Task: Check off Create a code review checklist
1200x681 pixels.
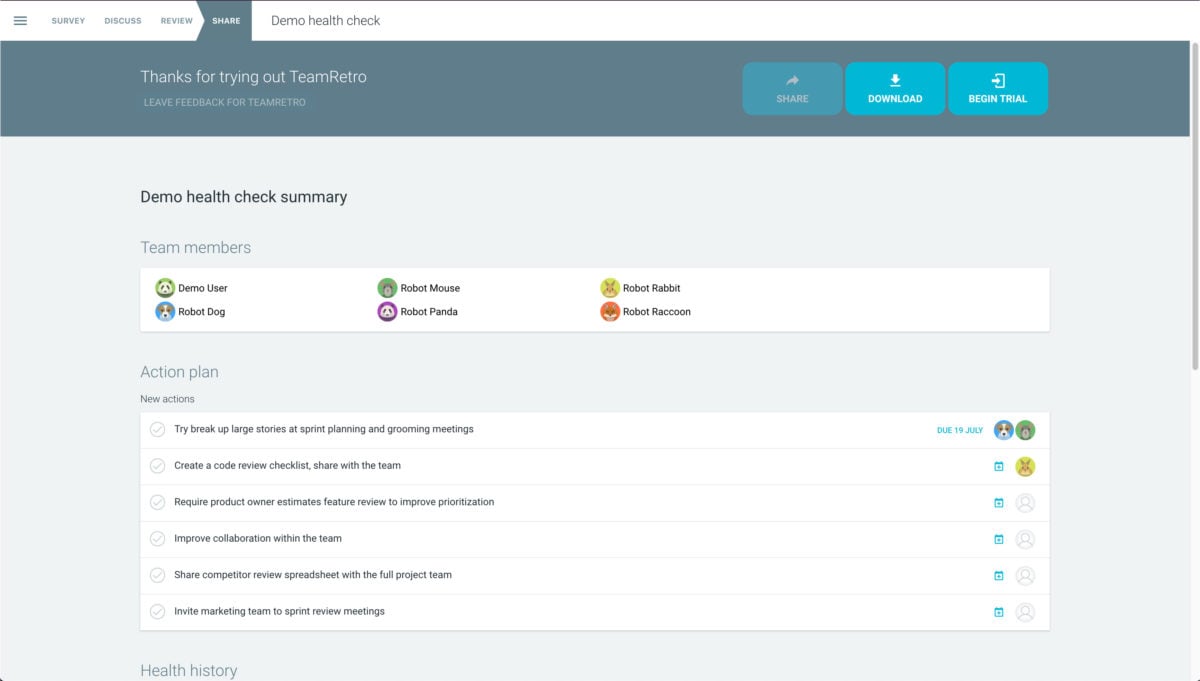Action: pos(157,466)
